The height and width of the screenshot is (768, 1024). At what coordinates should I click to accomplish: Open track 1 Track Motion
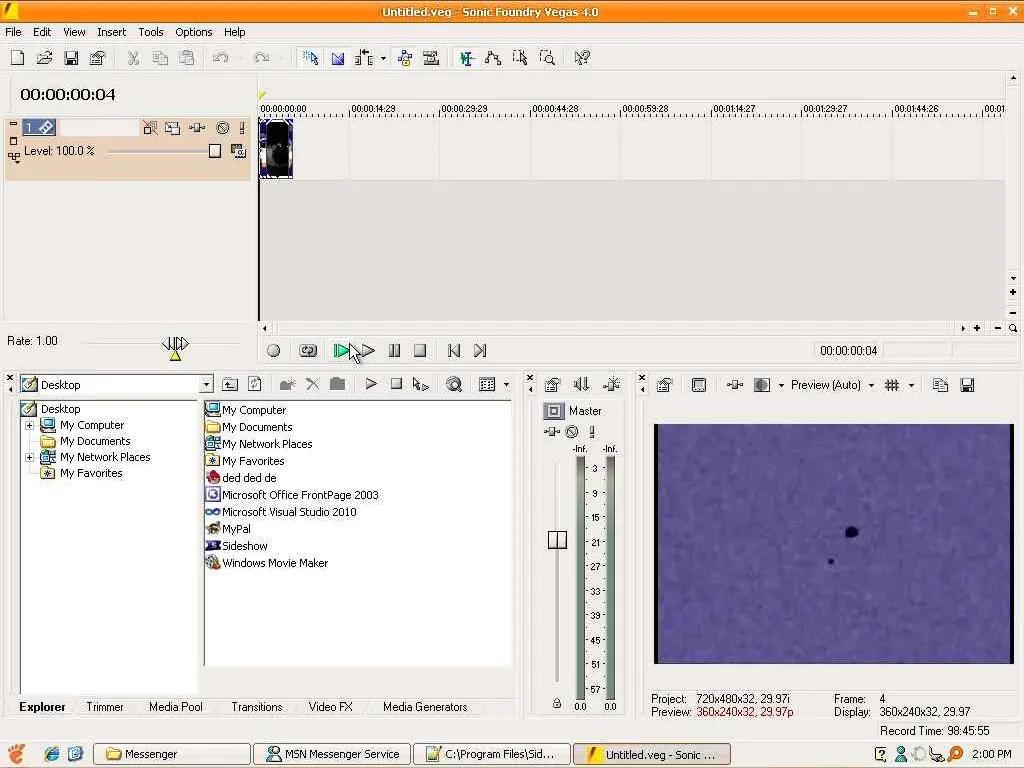coord(172,128)
